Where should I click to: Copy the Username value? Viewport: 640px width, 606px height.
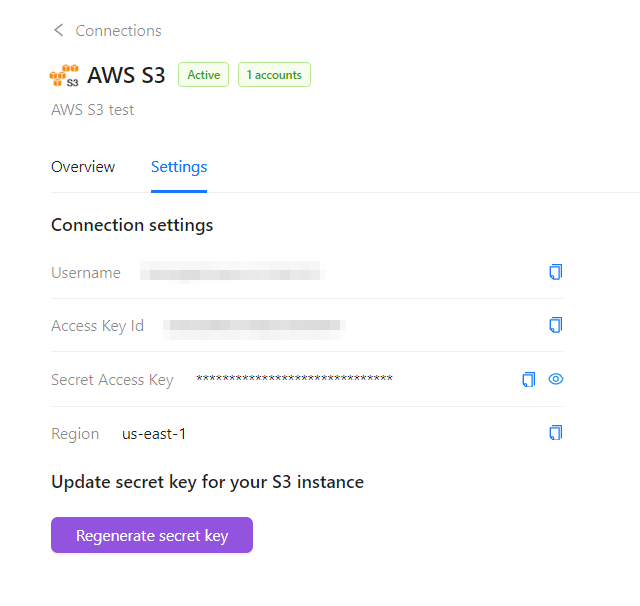click(x=556, y=272)
